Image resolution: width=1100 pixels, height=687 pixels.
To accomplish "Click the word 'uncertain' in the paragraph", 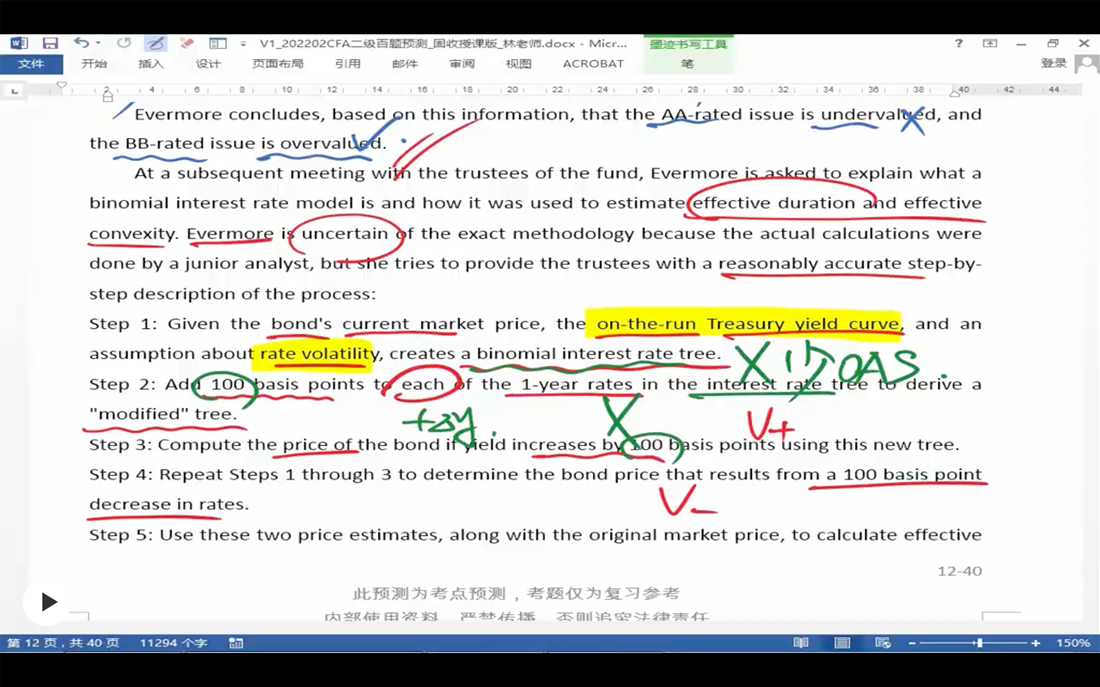I will coord(344,233).
